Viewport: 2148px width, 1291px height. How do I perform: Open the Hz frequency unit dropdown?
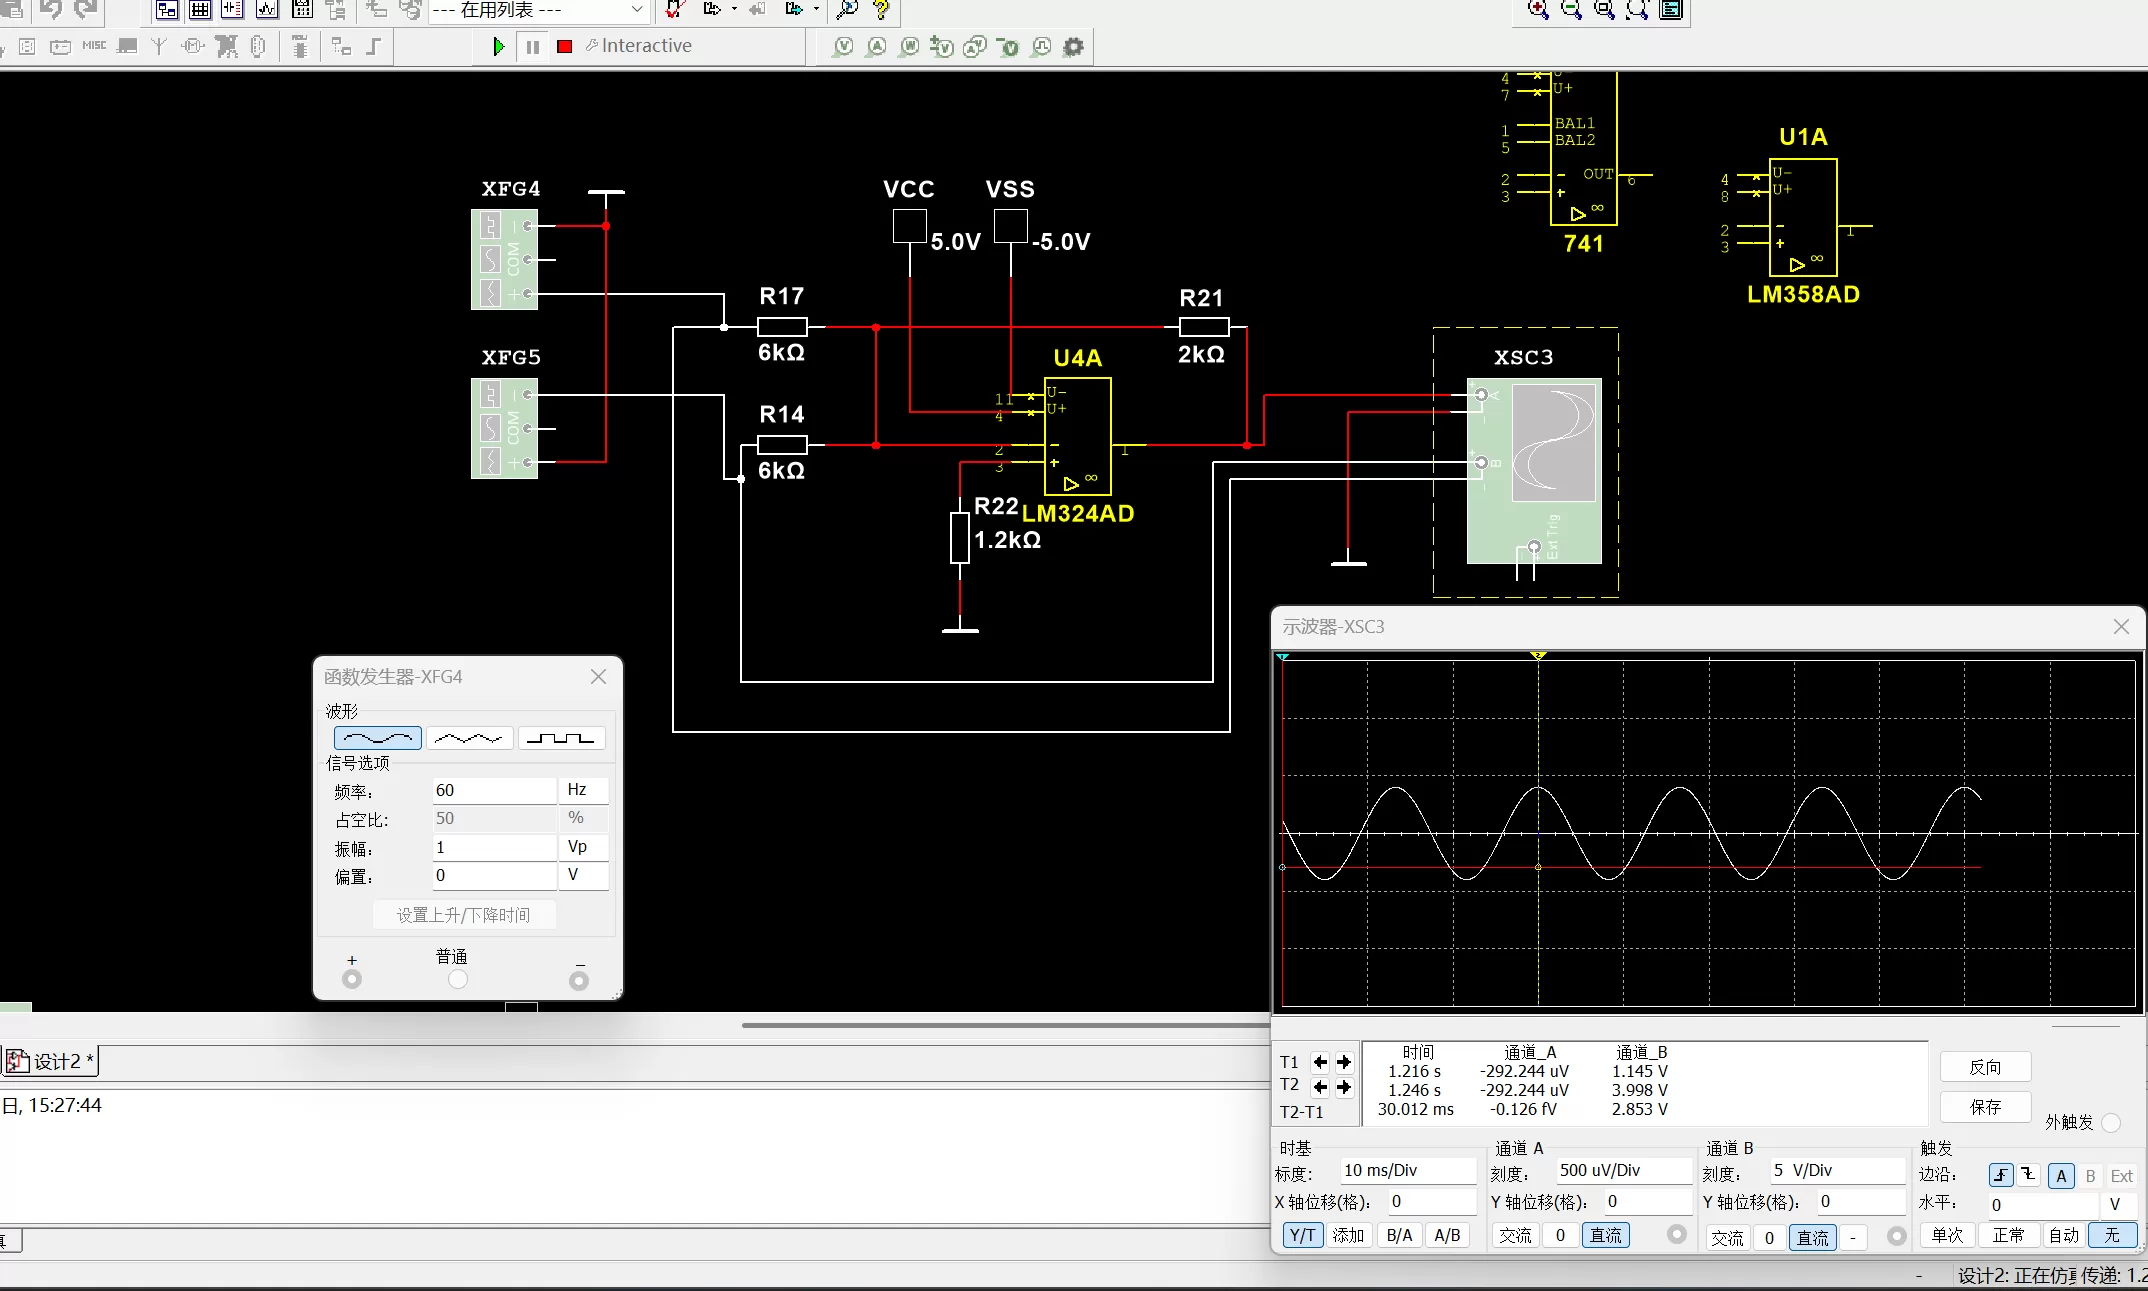click(585, 790)
